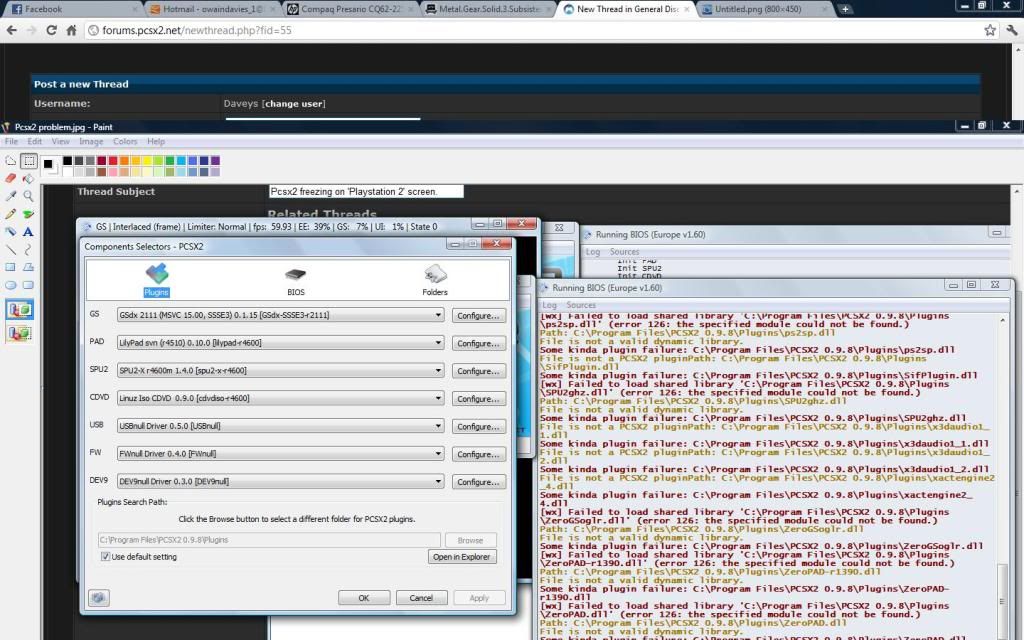Expand the USB plugin dropdown
The height and width of the screenshot is (640, 1024).
(438, 426)
